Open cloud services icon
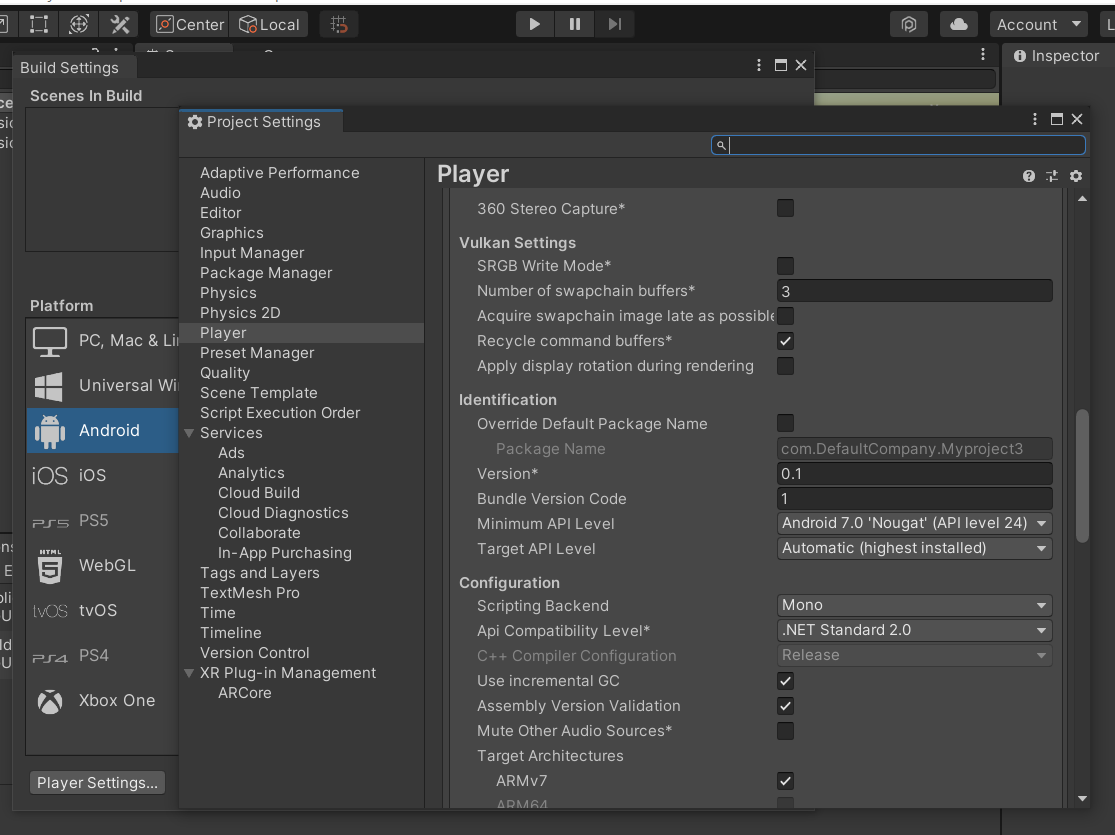1115x835 pixels. 959,24
